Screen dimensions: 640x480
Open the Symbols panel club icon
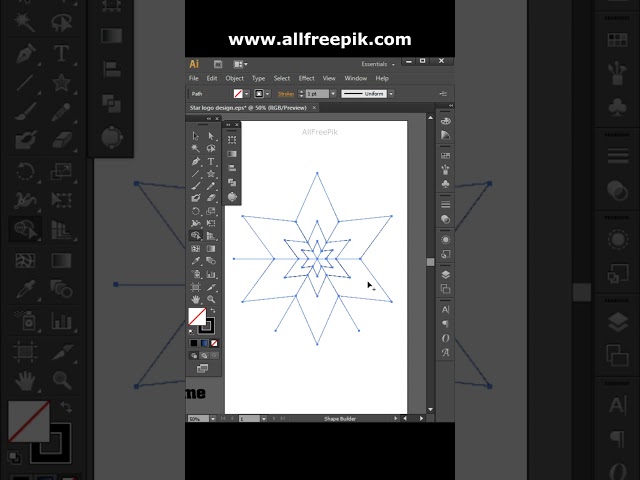445,184
